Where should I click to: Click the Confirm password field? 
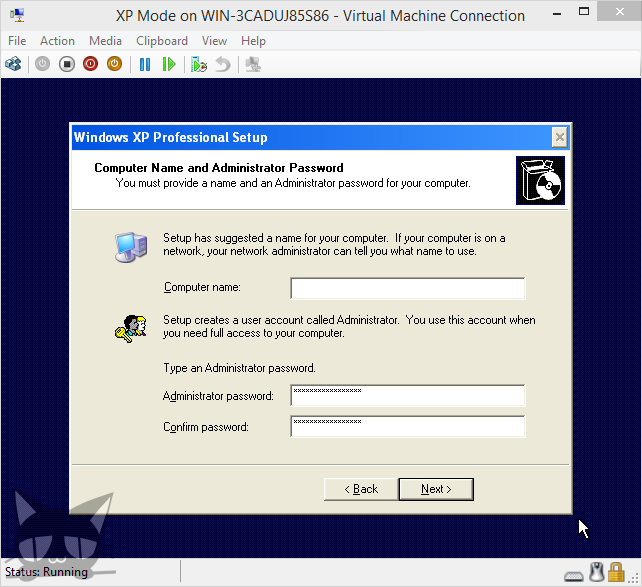coord(408,426)
